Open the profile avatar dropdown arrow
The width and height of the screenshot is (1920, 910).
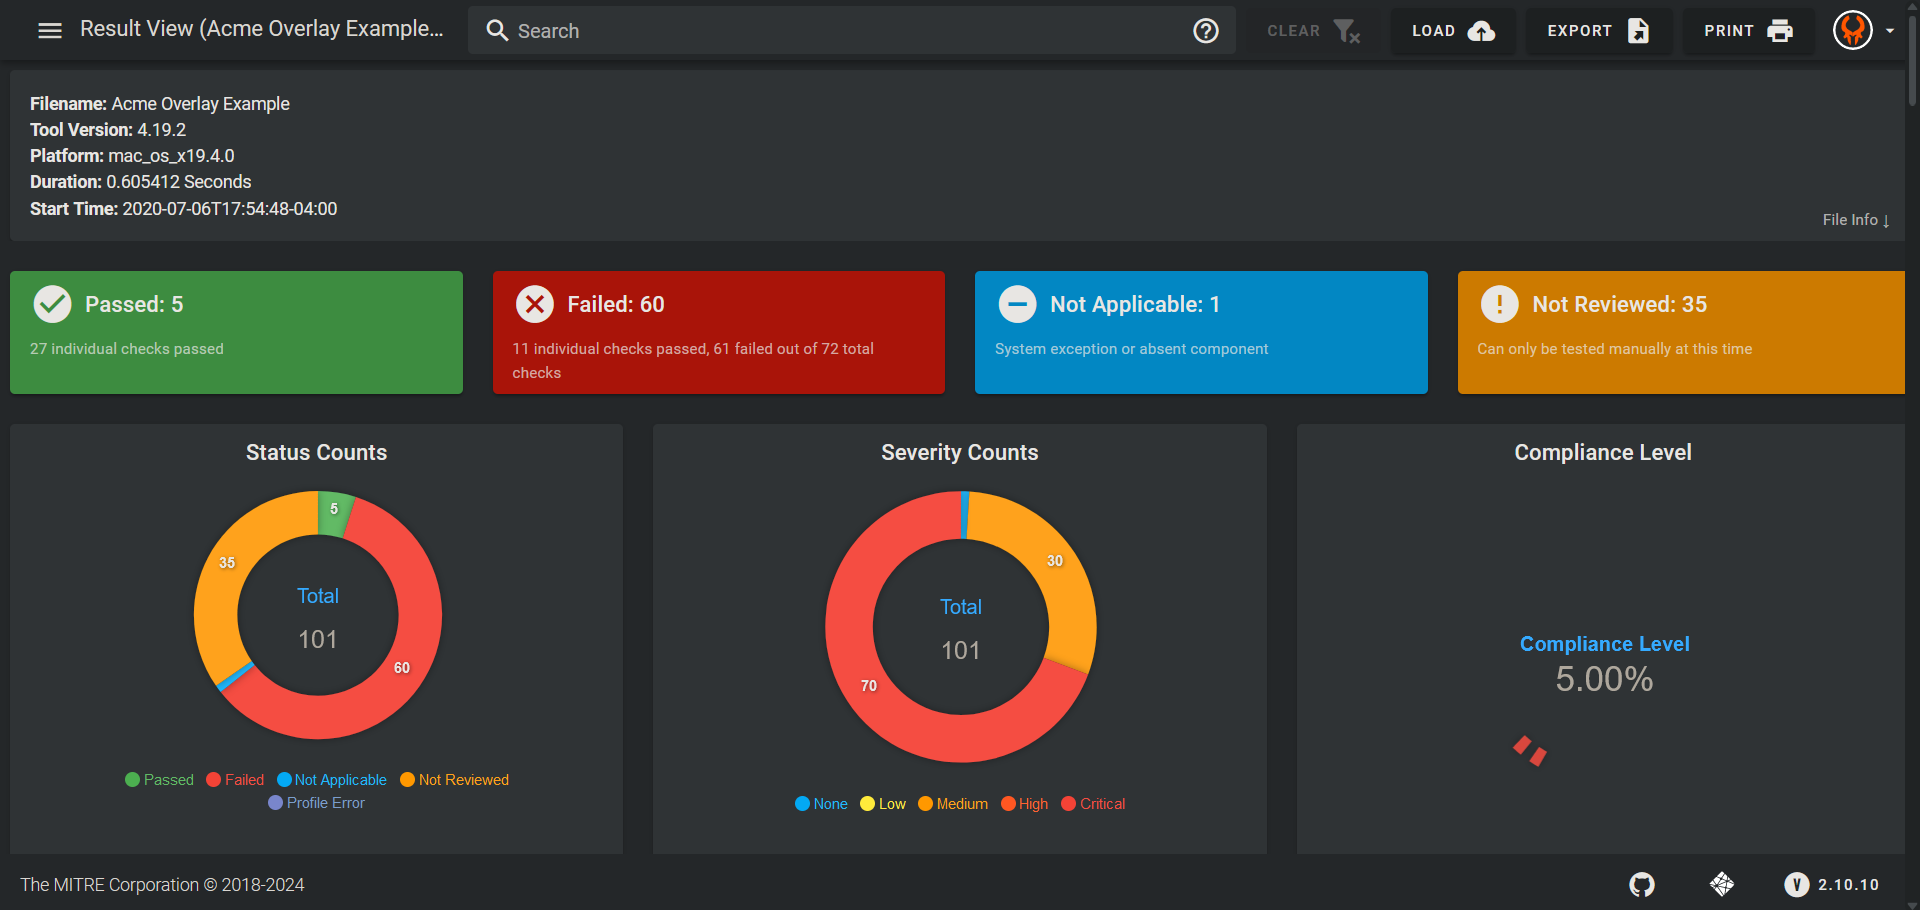pos(1891,30)
